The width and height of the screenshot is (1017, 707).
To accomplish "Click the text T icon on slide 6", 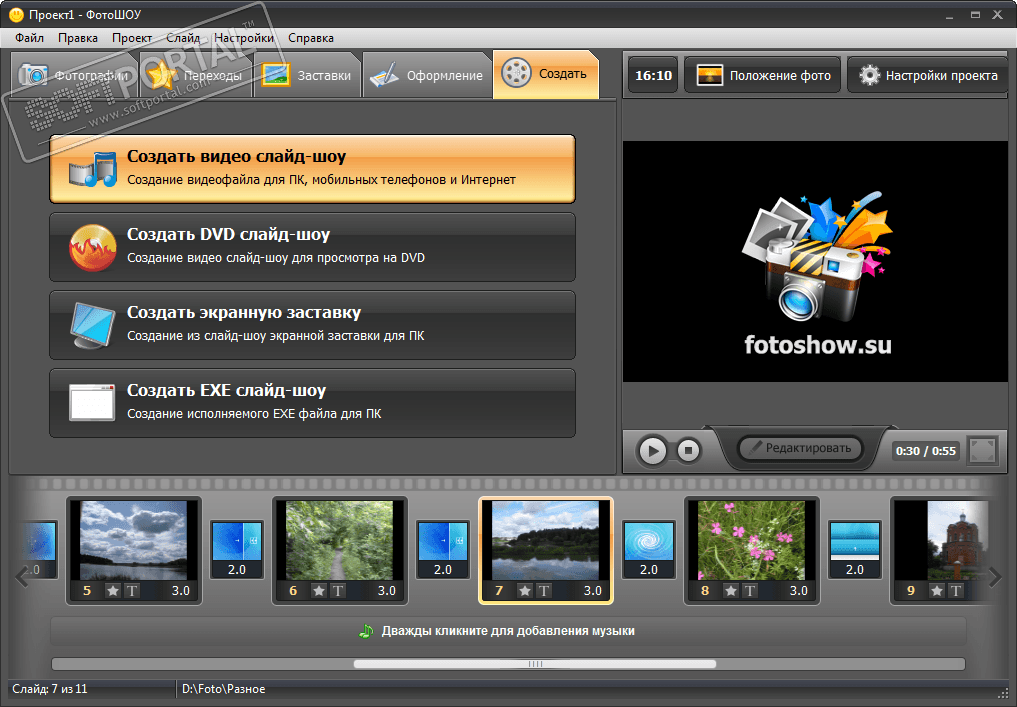I will point(338,591).
